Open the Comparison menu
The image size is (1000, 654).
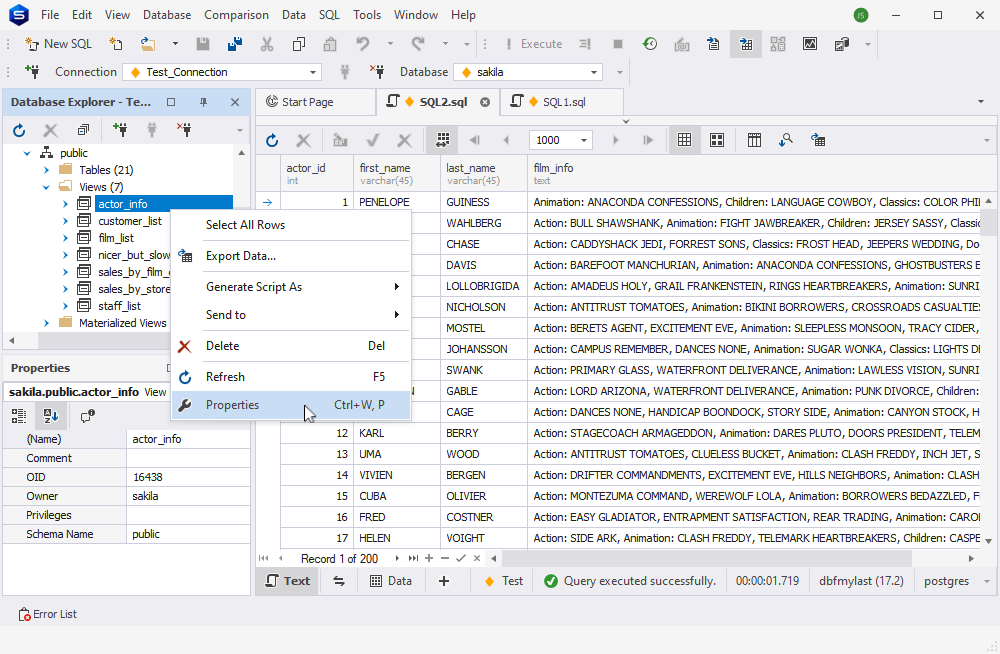tap(236, 15)
